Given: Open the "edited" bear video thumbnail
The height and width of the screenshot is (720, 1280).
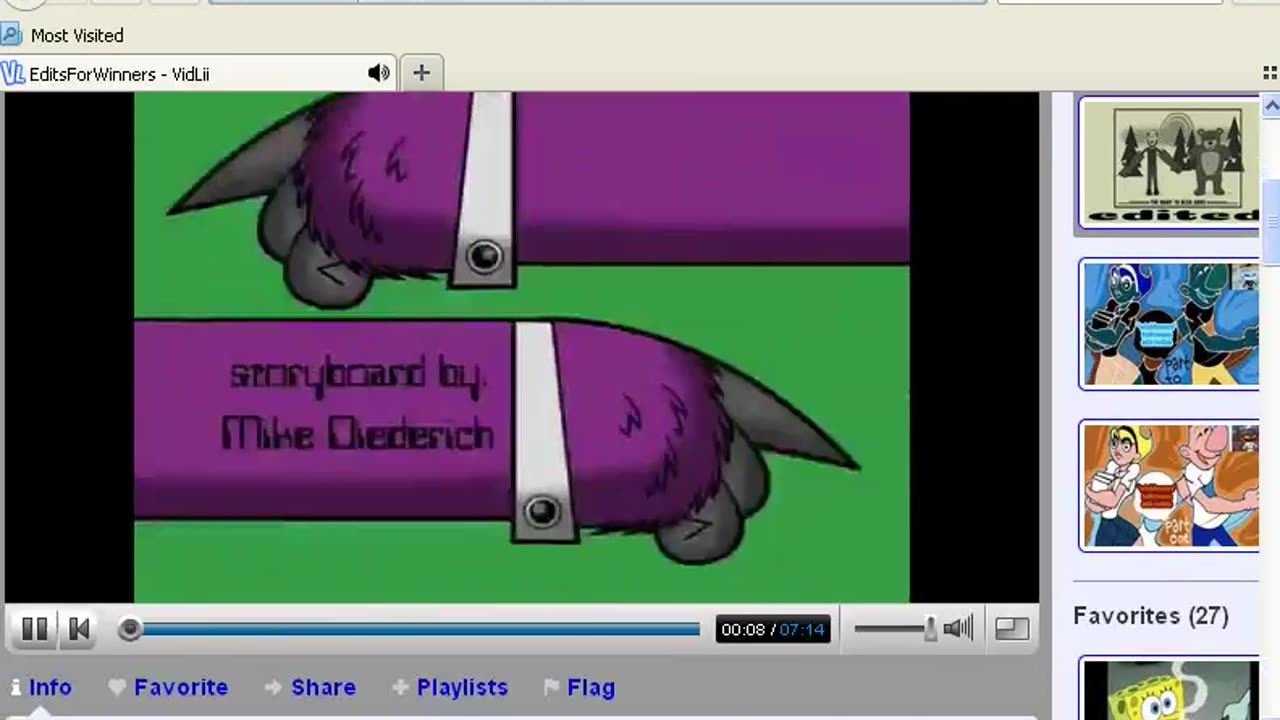Looking at the screenshot, I should point(1169,163).
